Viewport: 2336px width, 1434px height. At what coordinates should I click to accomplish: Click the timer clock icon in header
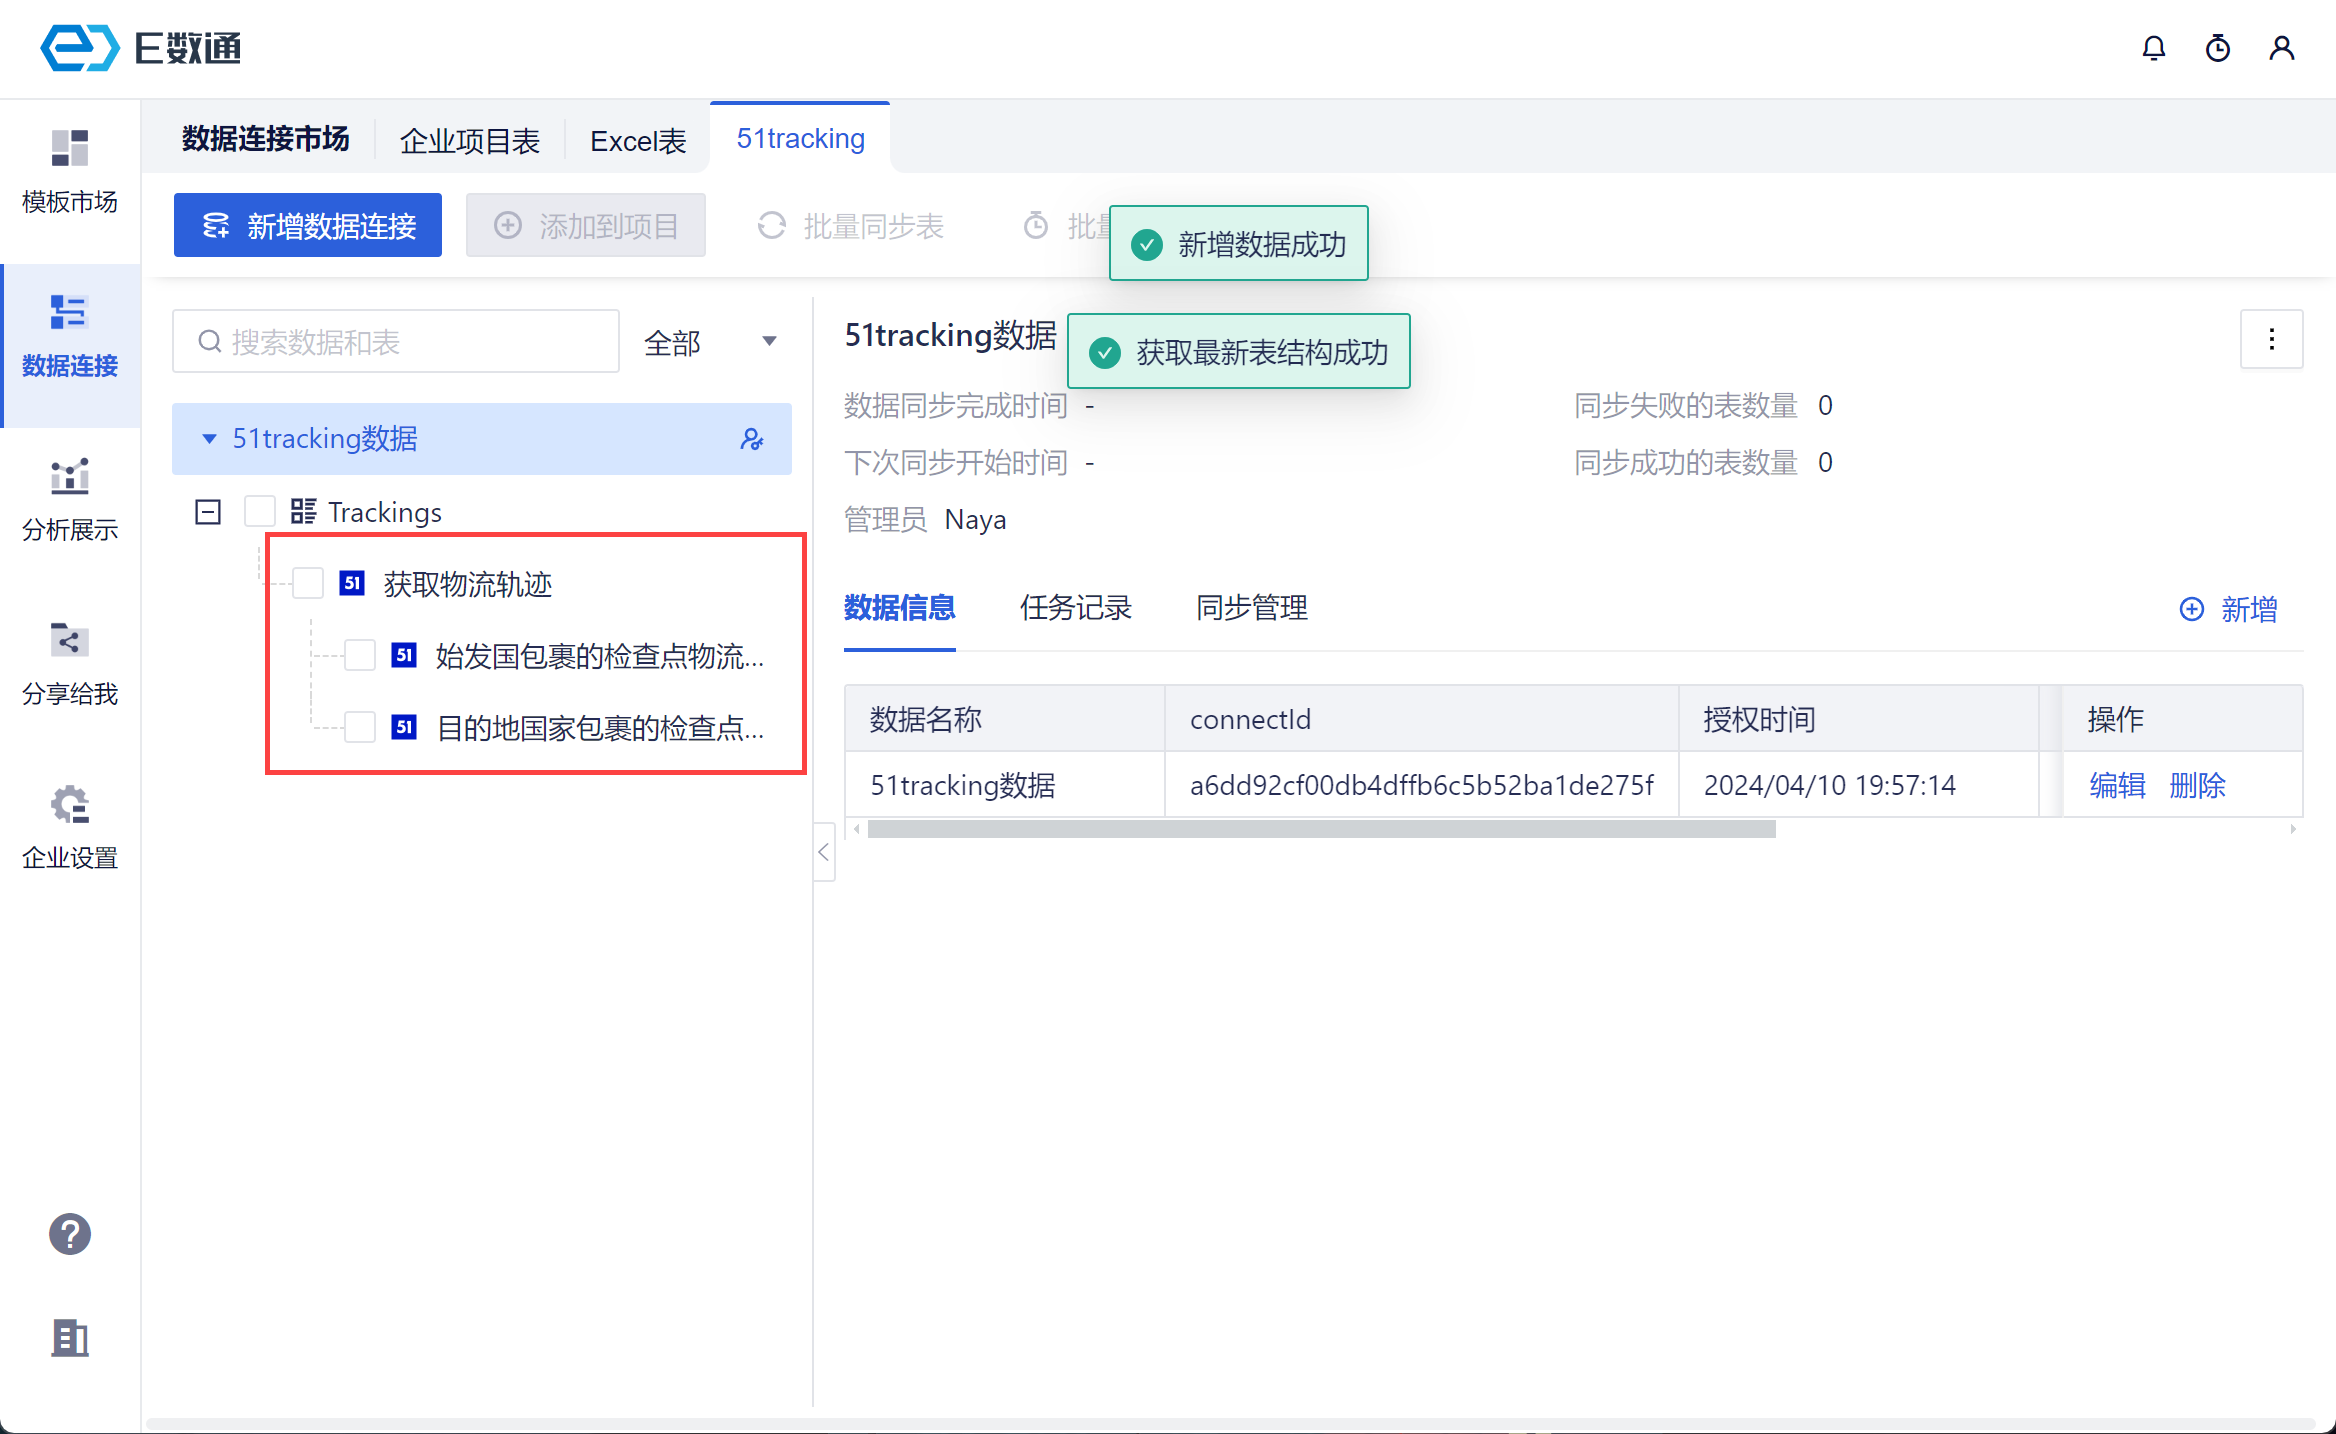tap(2217, 48)
